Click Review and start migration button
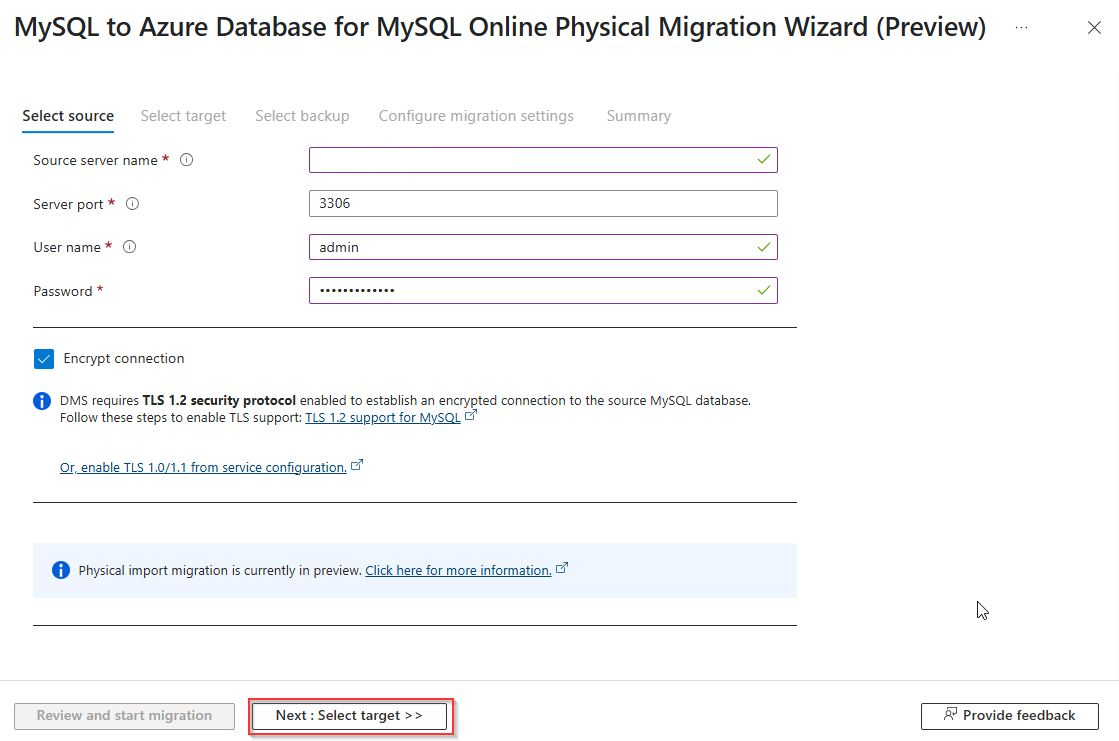The image size is (1119, 741). point(124,716)
